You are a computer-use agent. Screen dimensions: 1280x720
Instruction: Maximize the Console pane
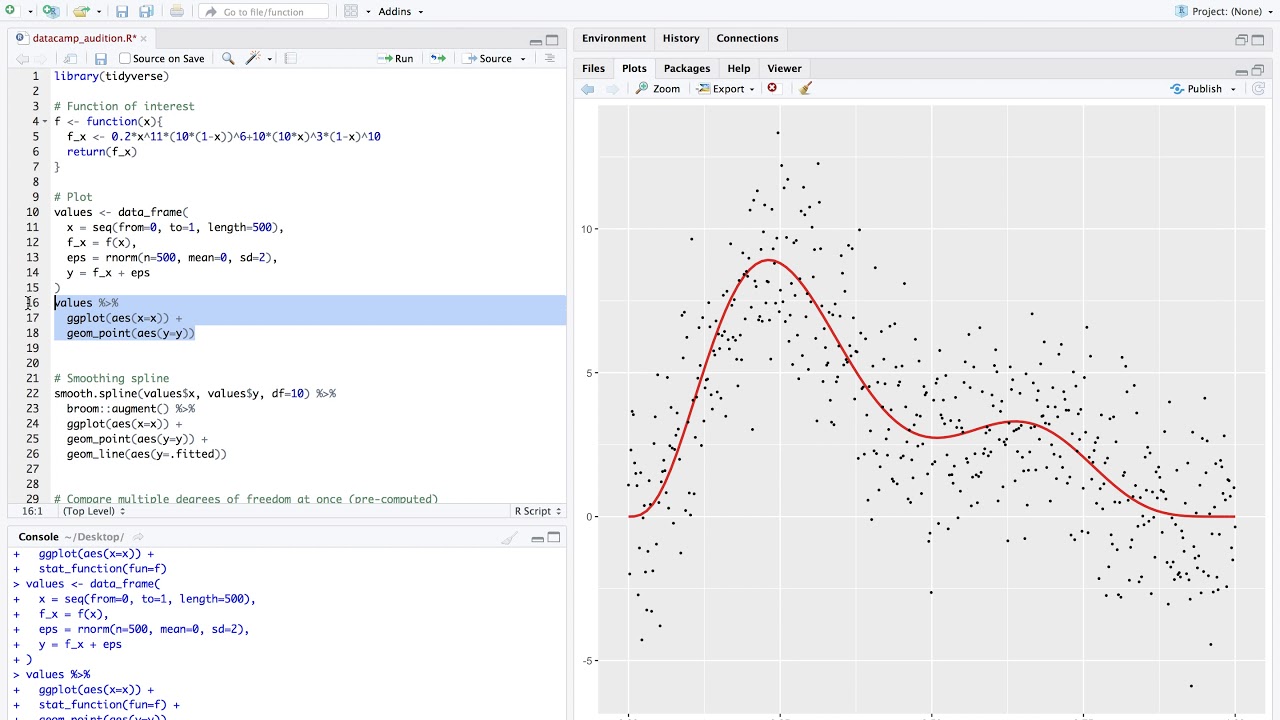(x=553, y=537)
